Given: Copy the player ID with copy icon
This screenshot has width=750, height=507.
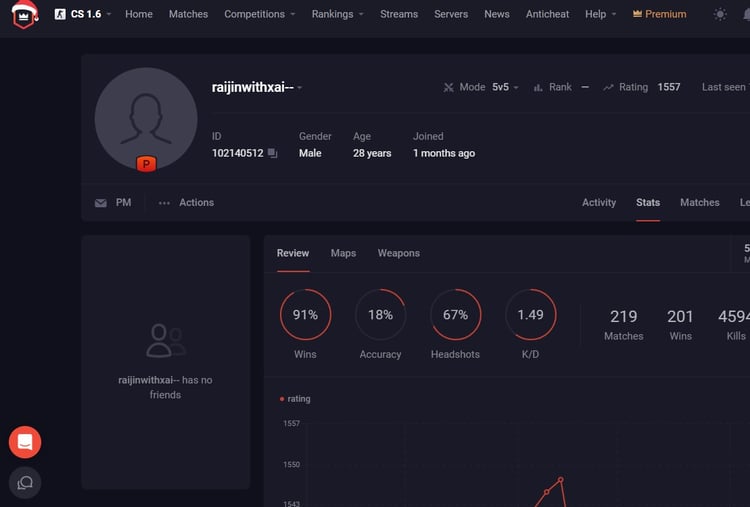Looking at the screenshot, I should pyautogui.click(x=272, y=153).
